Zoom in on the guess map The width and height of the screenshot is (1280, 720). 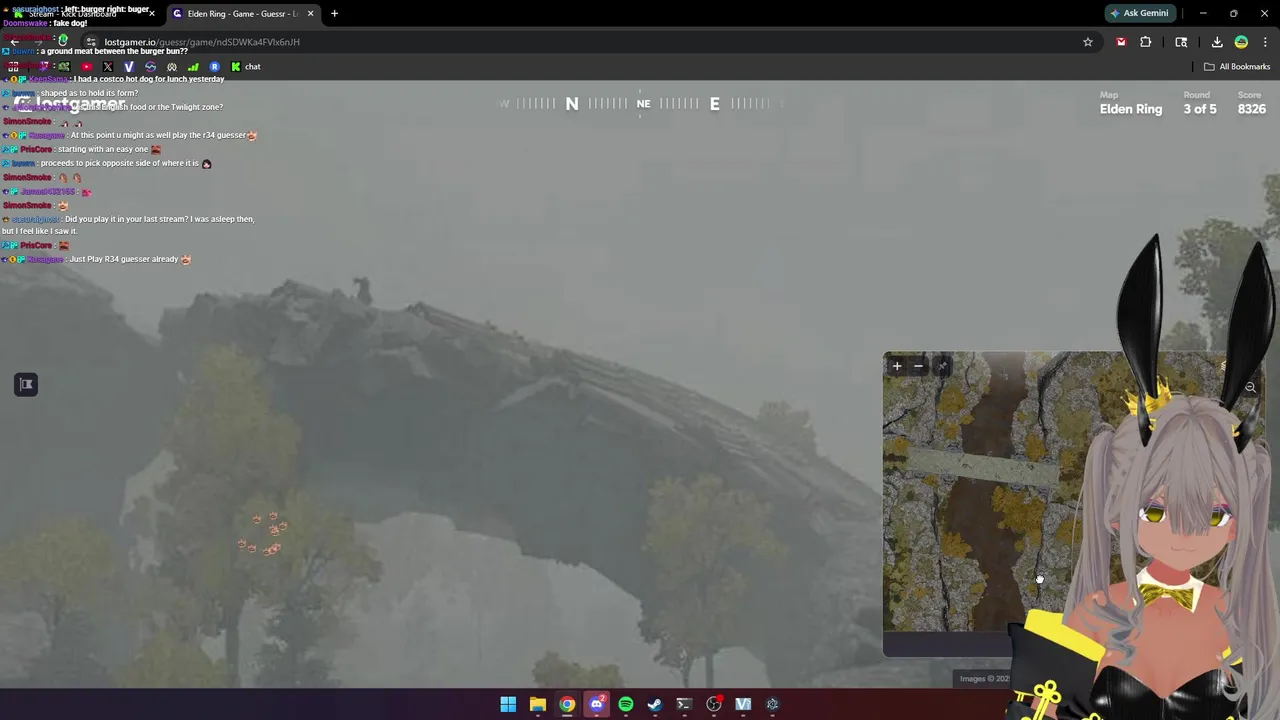pyautogui.click(x=897, y=366)
